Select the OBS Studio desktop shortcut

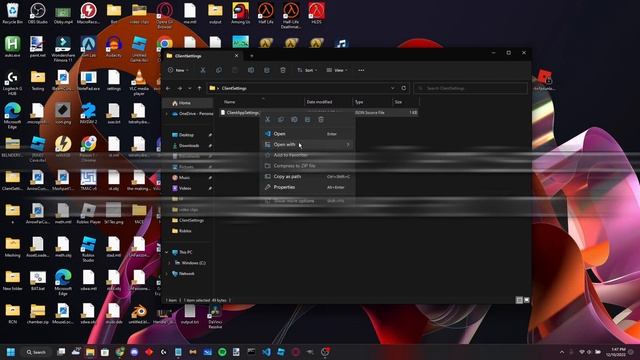pos(38,13)
